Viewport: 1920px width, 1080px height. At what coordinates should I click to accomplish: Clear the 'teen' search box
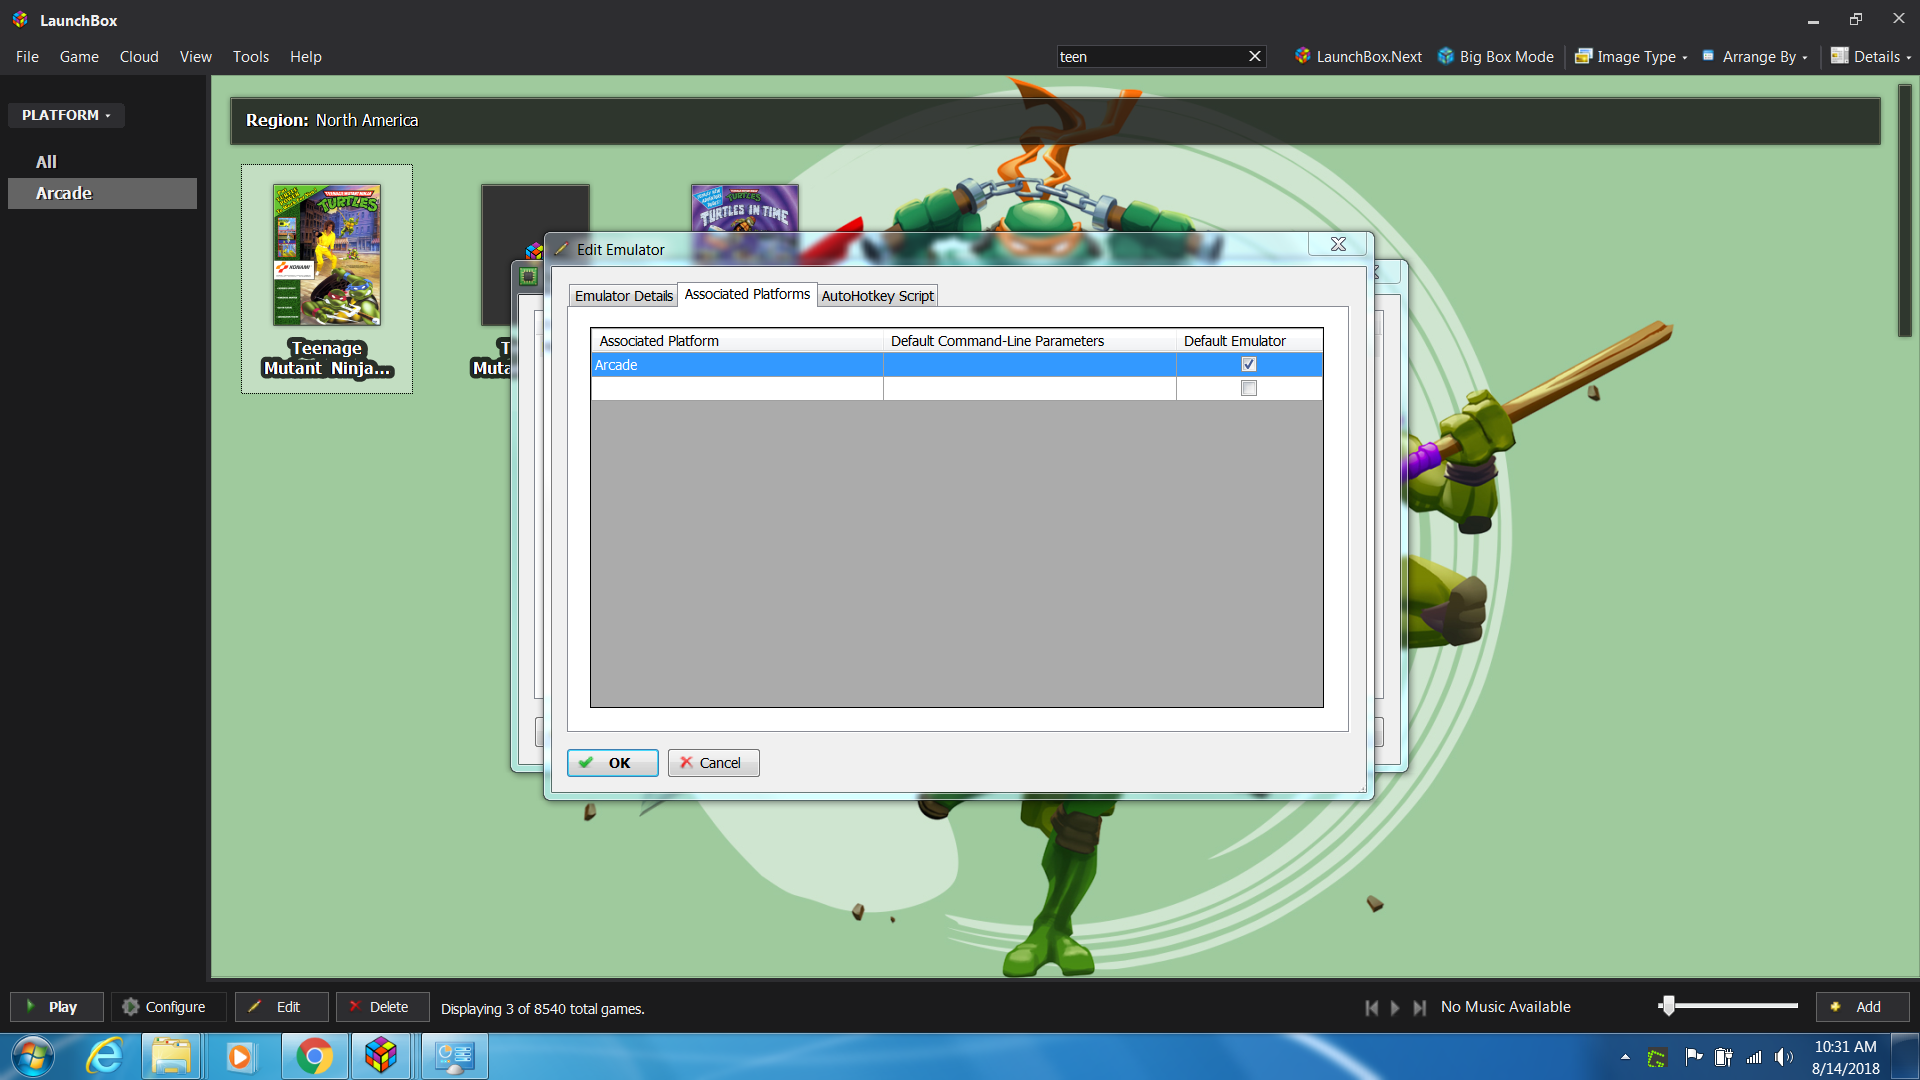pyautogui.click(x=1254, y=57)
